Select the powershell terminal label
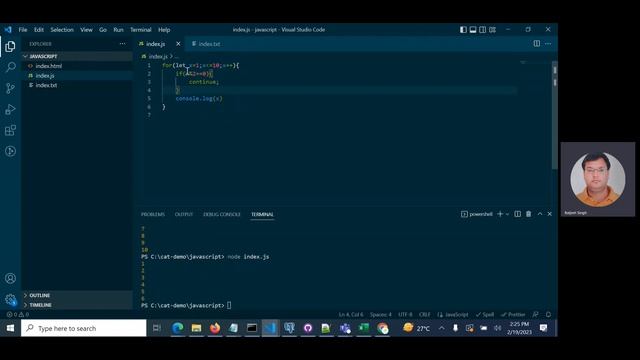This screenshot has width=640, height=360. pyautogui.click(x=477, y=214)
